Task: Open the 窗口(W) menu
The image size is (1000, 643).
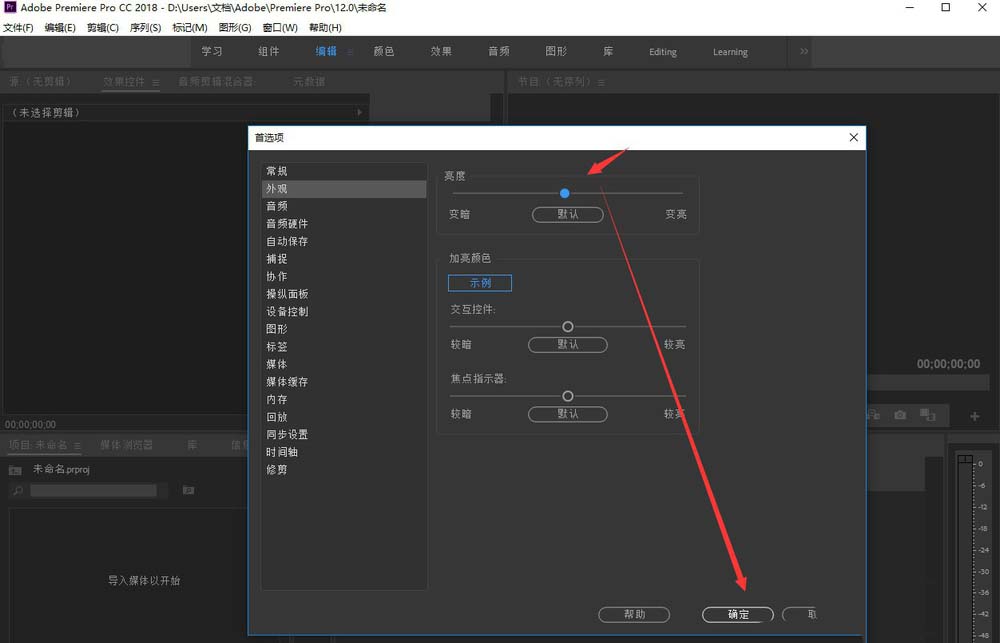Action: point(280,27)
